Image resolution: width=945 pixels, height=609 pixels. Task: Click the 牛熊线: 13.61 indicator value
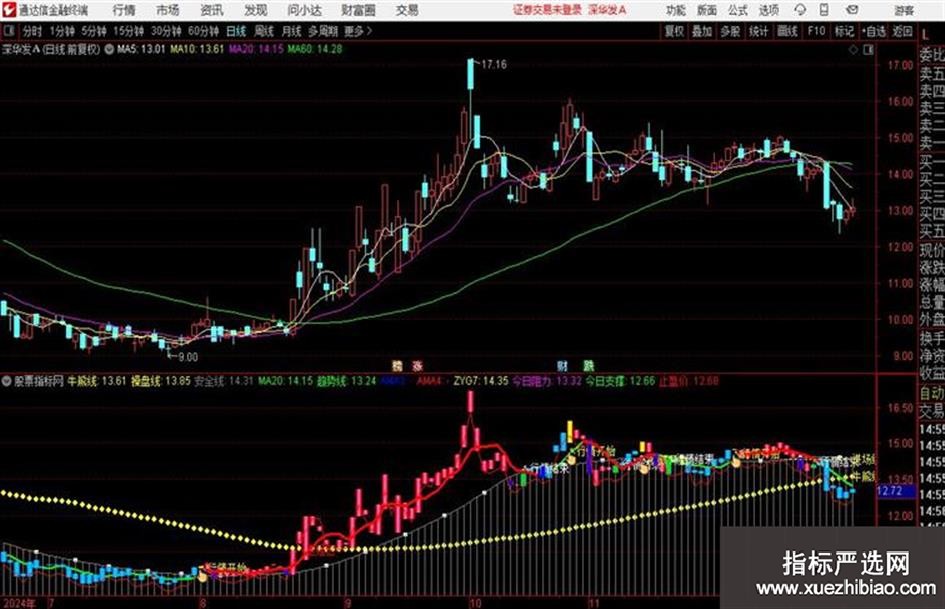tap(96, 381)
